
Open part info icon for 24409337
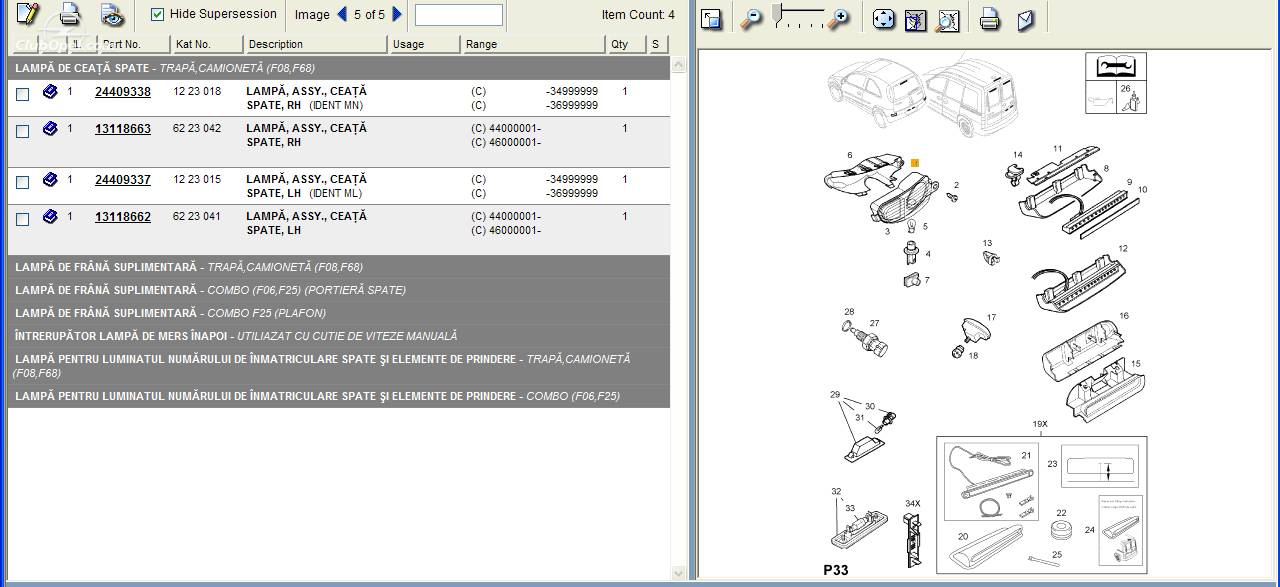(x=51, y=180)
